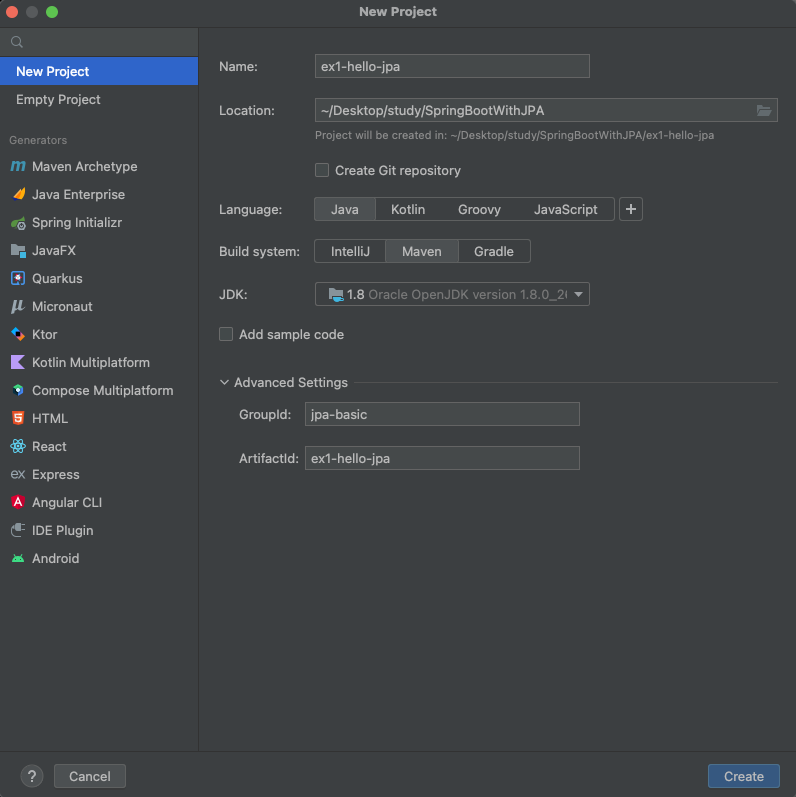Click the Cancel button
This screenshot has height=797, width=796.
90,776
